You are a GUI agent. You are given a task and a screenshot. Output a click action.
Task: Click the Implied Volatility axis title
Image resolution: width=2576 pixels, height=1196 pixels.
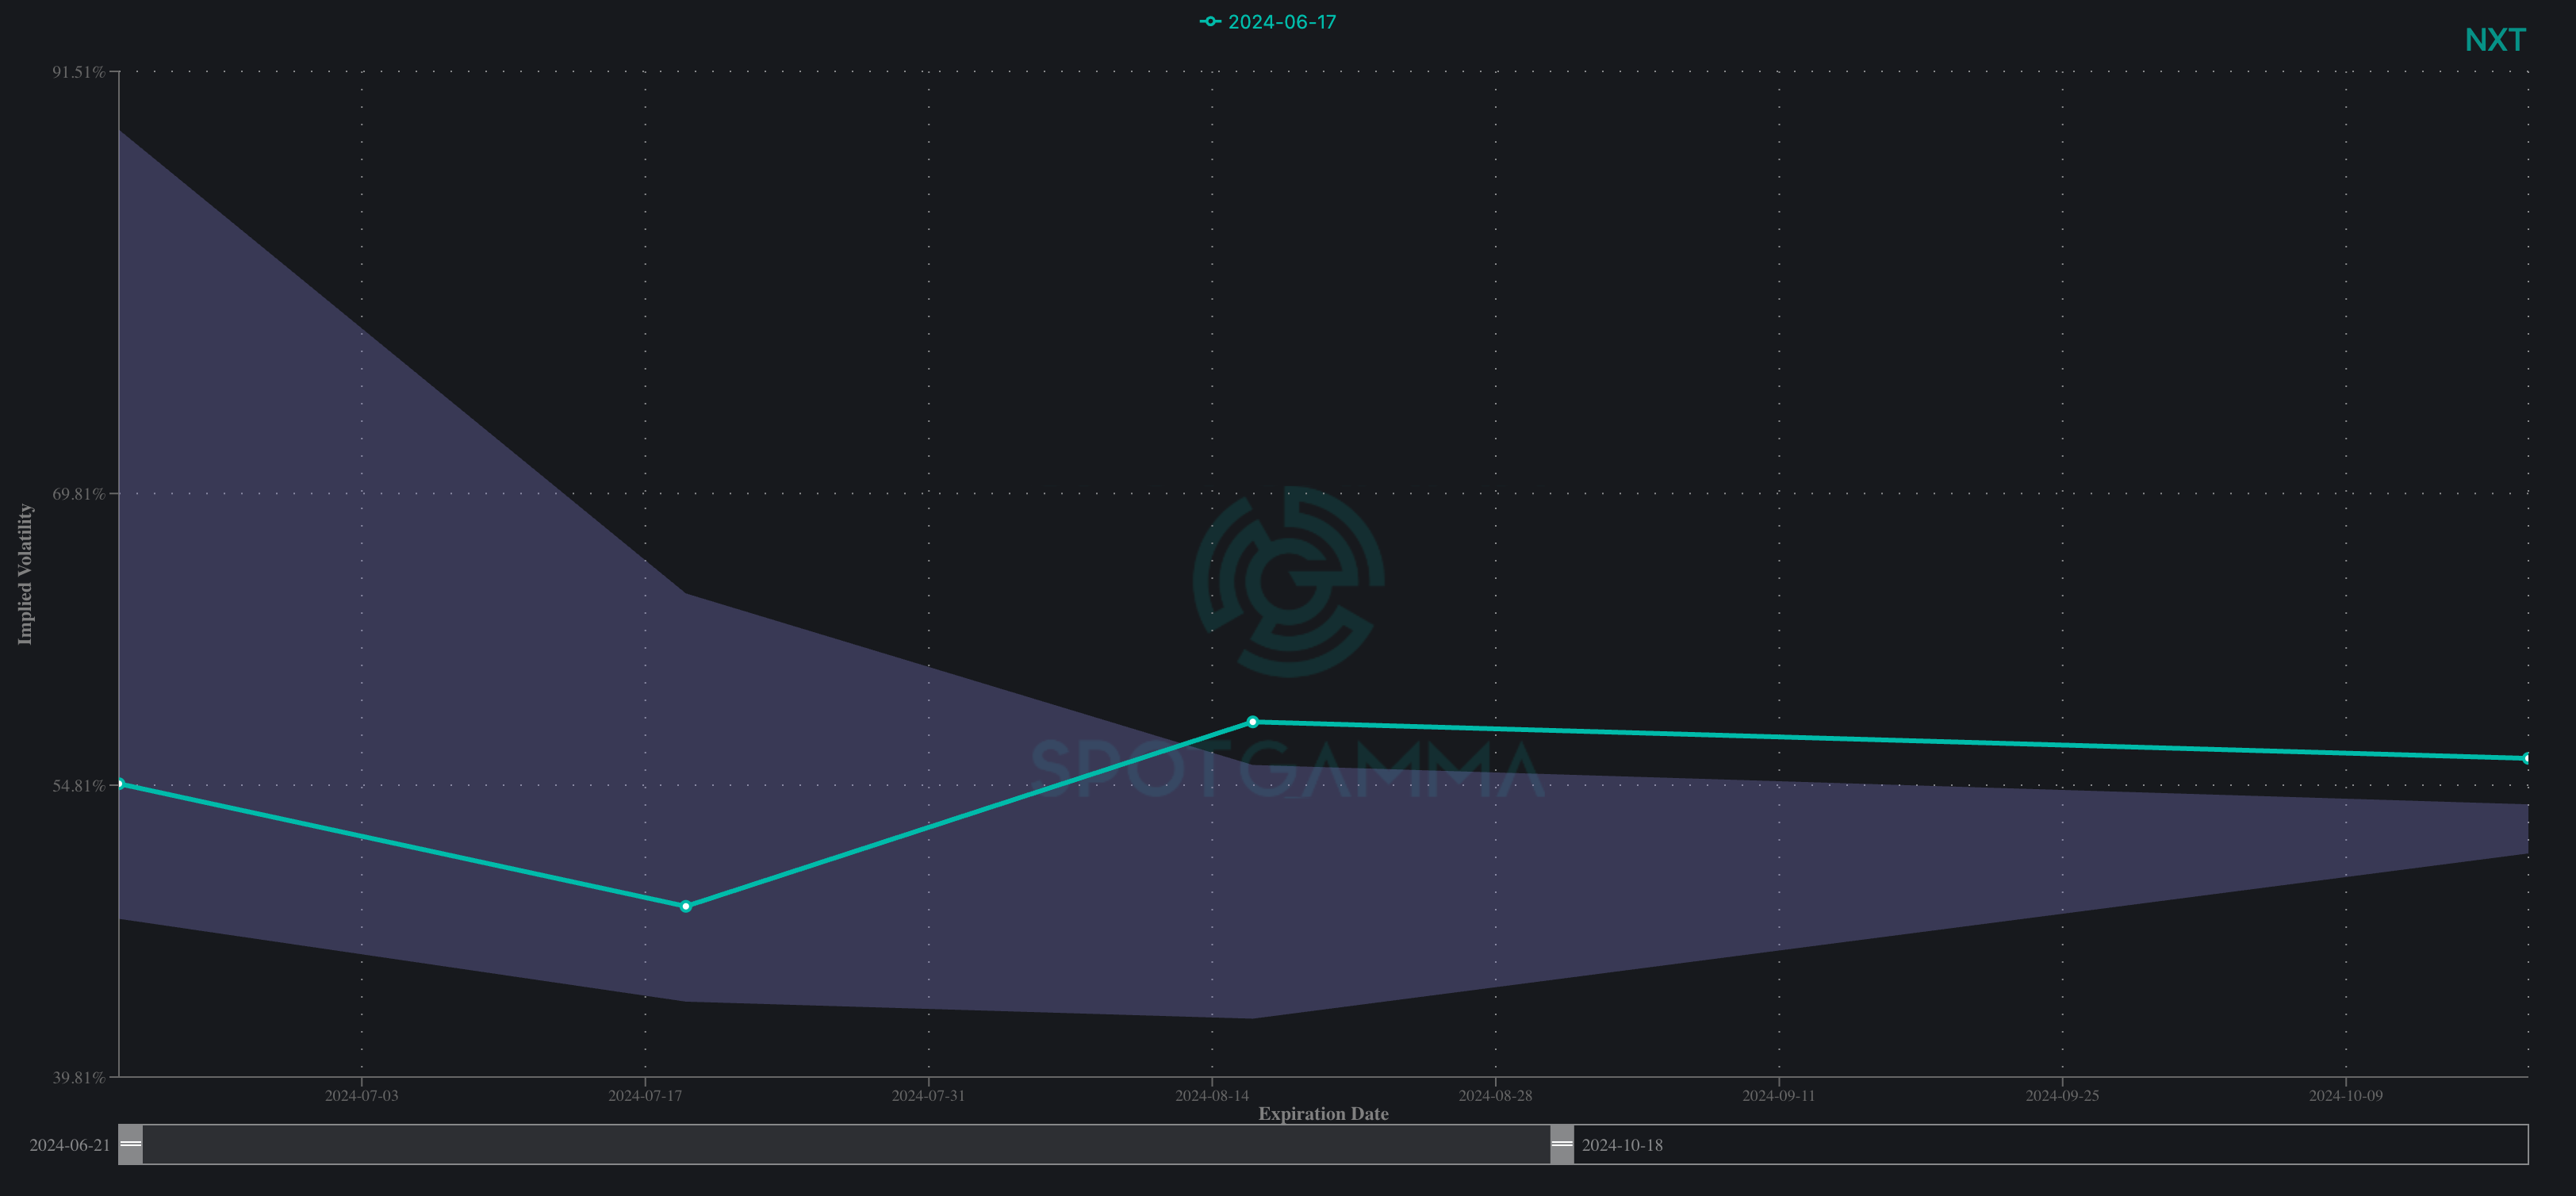click(x=25, y=574)
